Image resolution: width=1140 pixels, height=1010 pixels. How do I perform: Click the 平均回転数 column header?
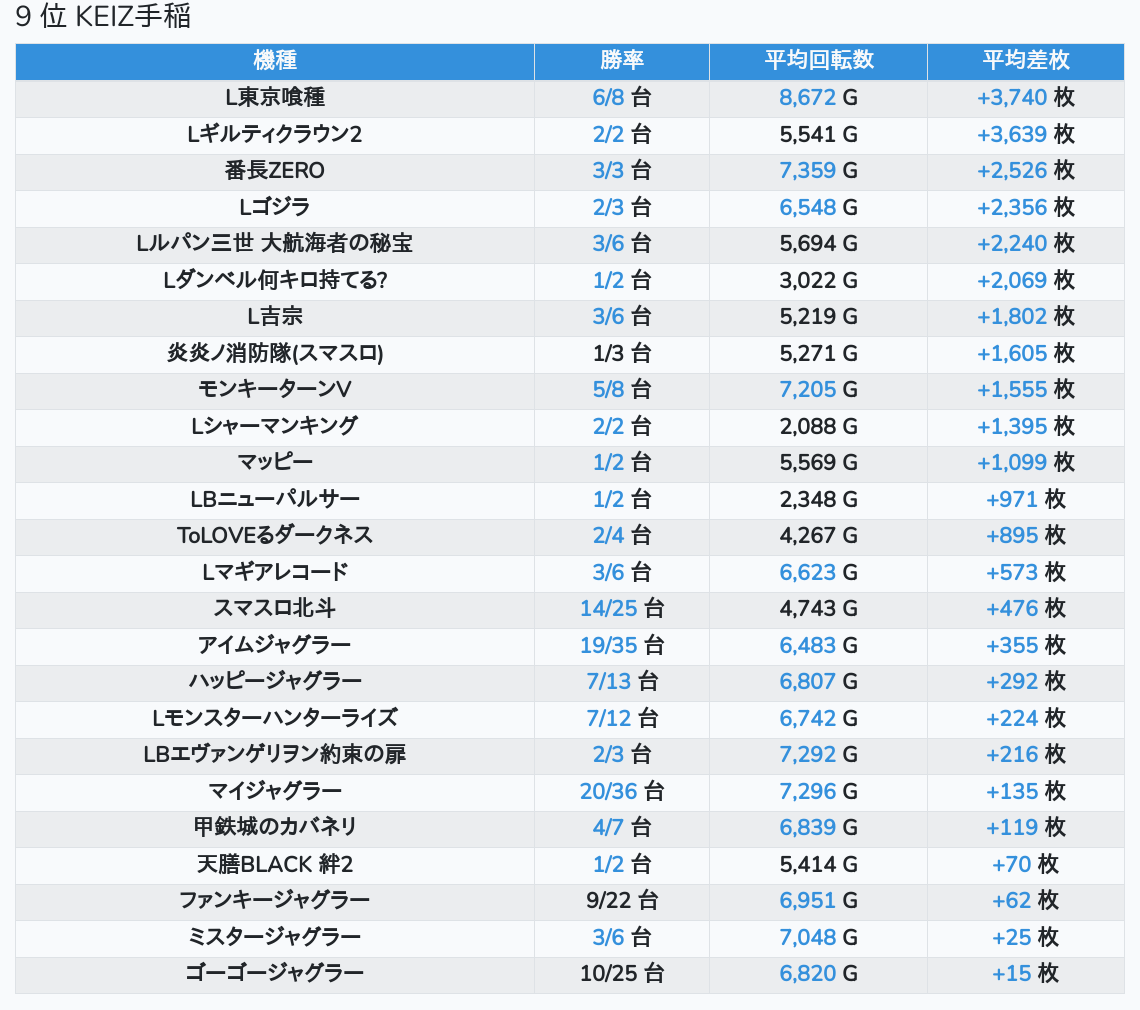pyautogui.click(x=819, y=60)
